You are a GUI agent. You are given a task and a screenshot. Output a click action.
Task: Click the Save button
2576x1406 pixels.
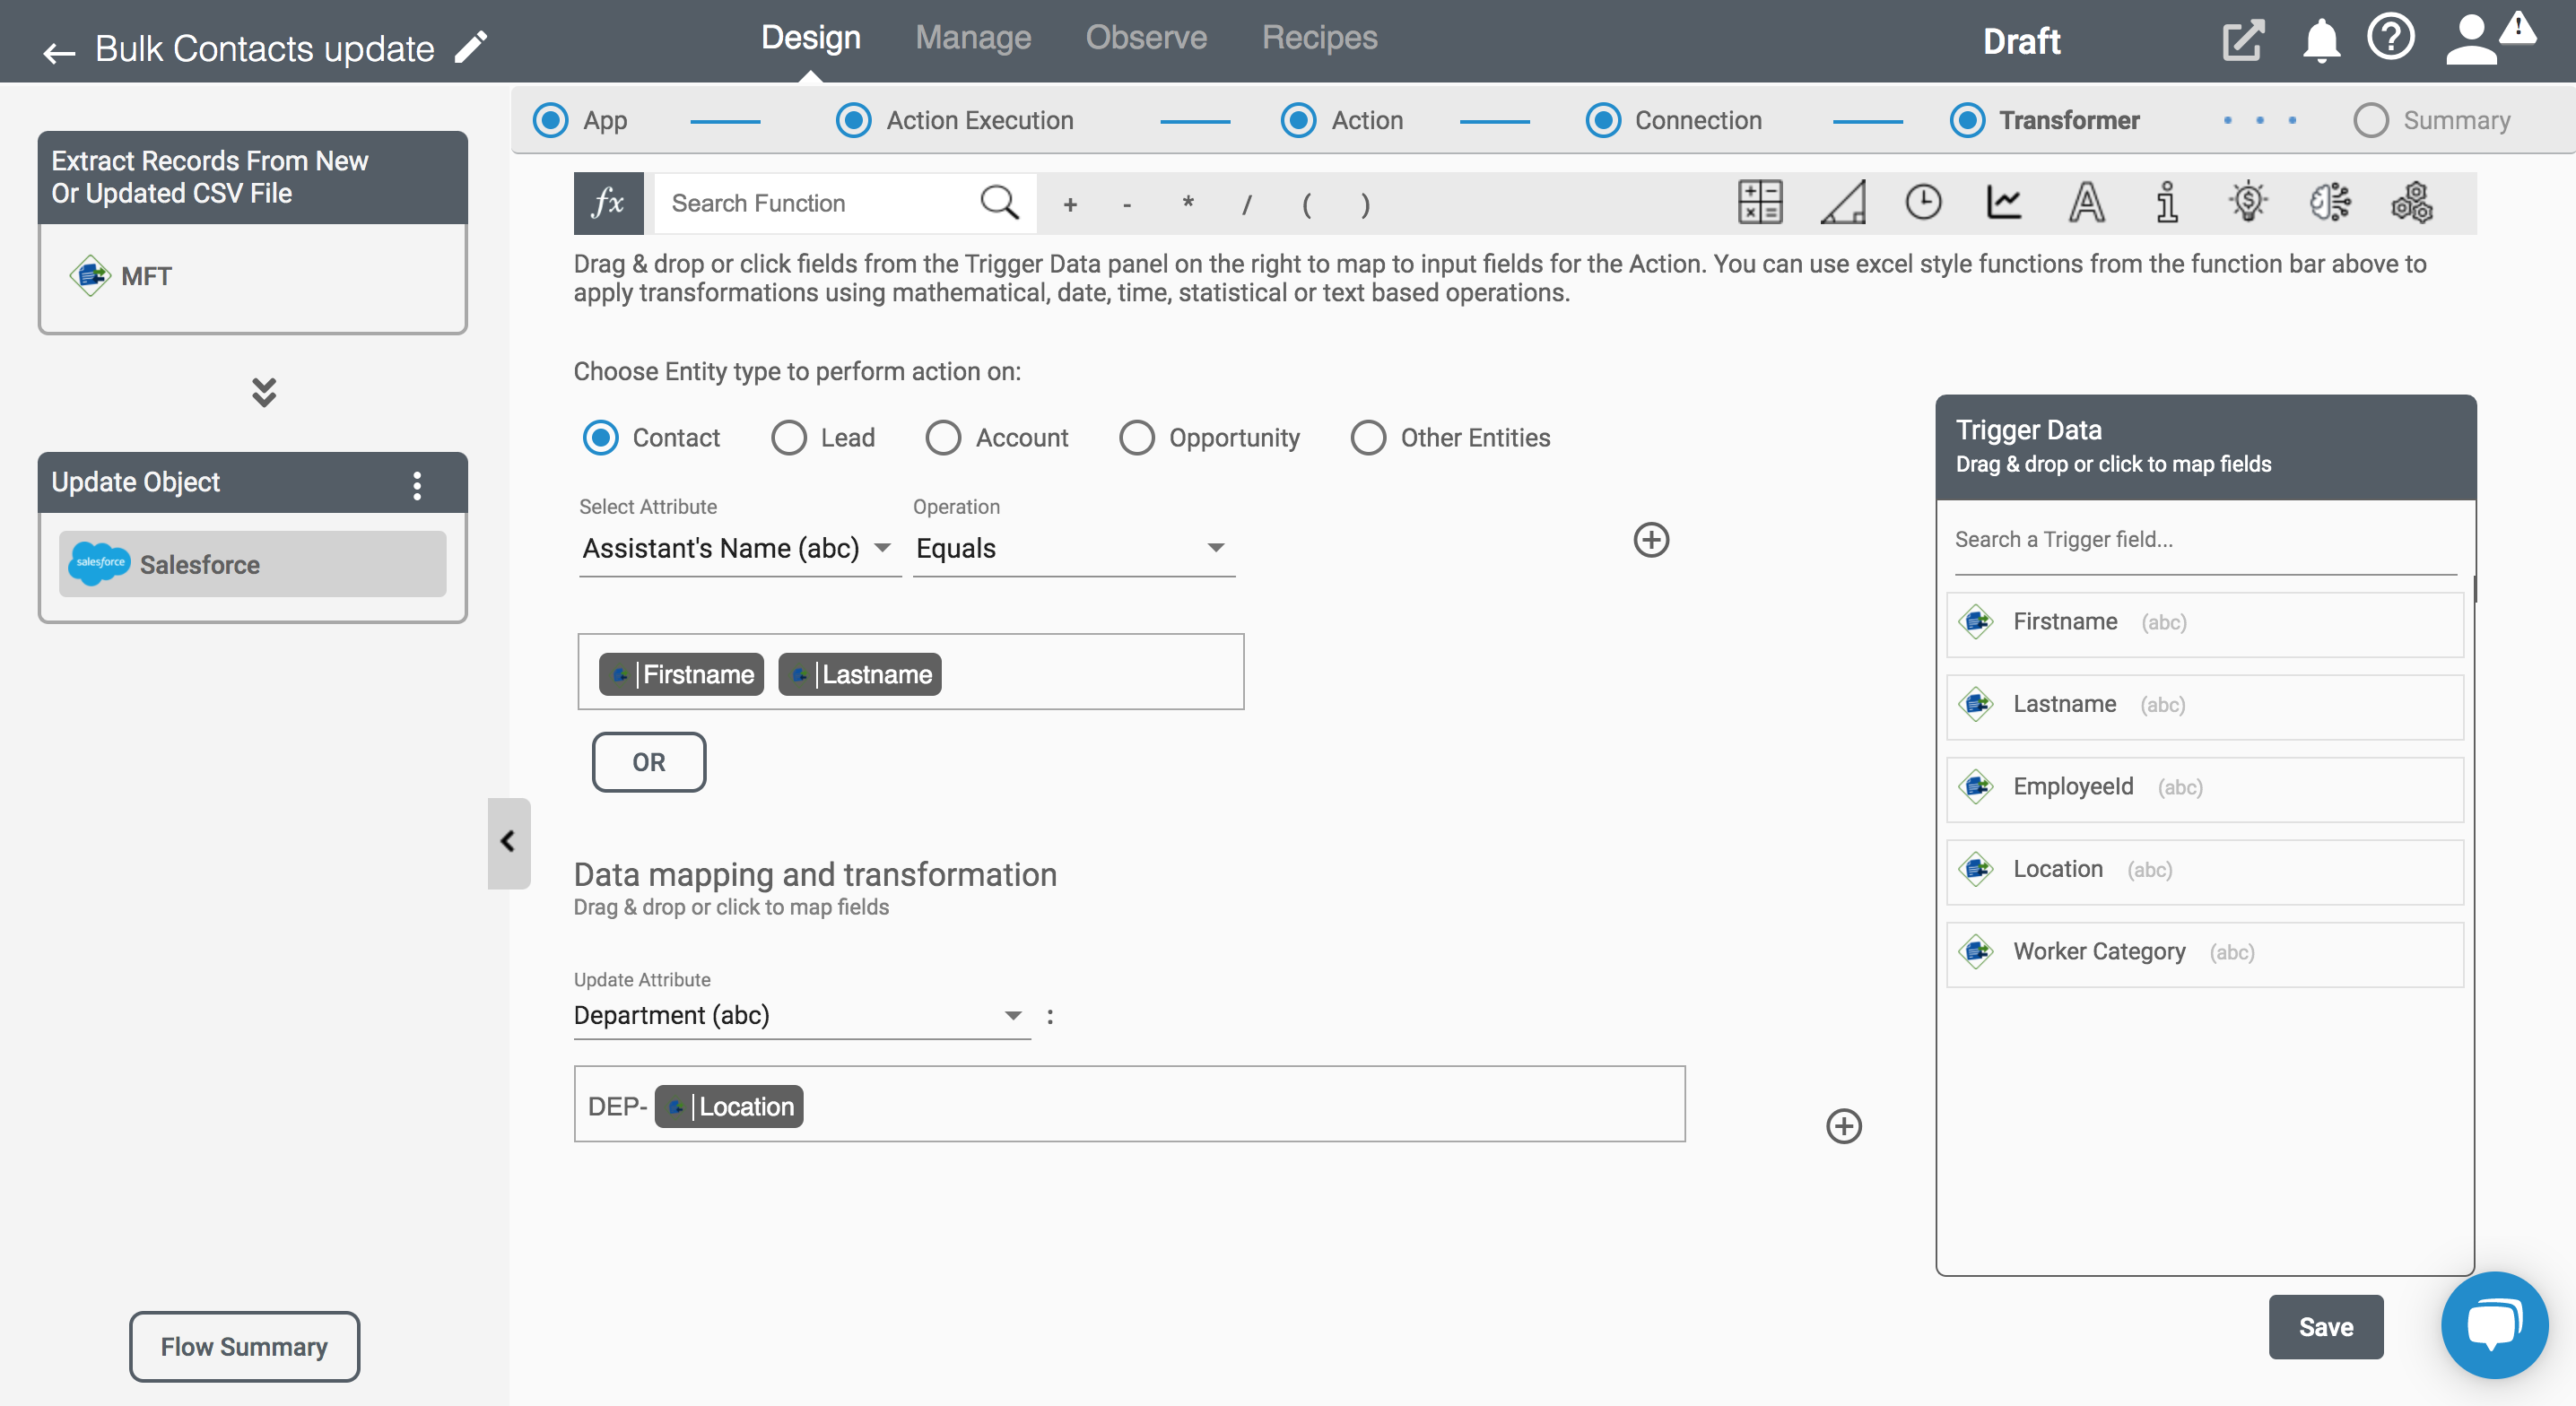click(2326, 1327)
